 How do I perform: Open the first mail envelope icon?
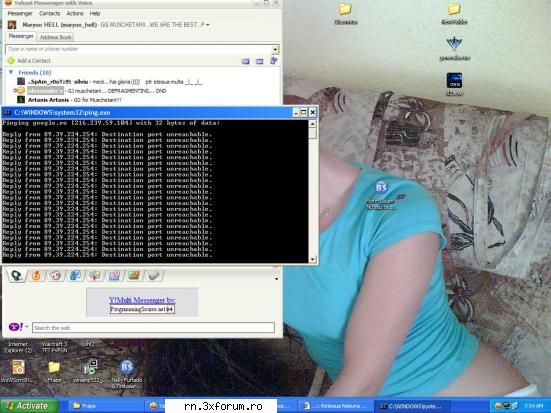pyautogui.click(x=246, y=61)
